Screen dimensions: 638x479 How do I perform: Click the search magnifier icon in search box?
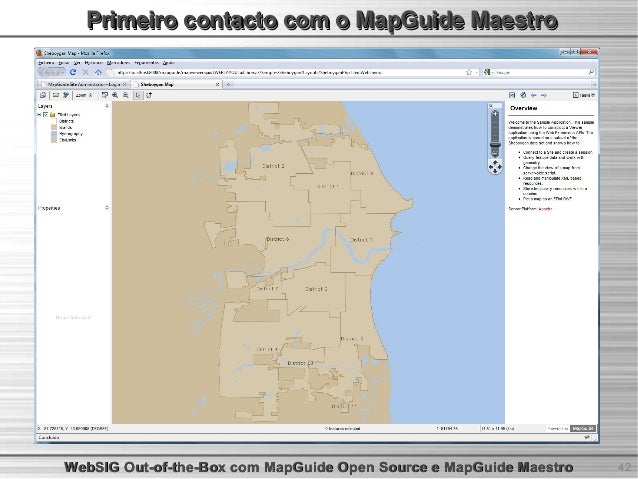(x=591, y=72)
